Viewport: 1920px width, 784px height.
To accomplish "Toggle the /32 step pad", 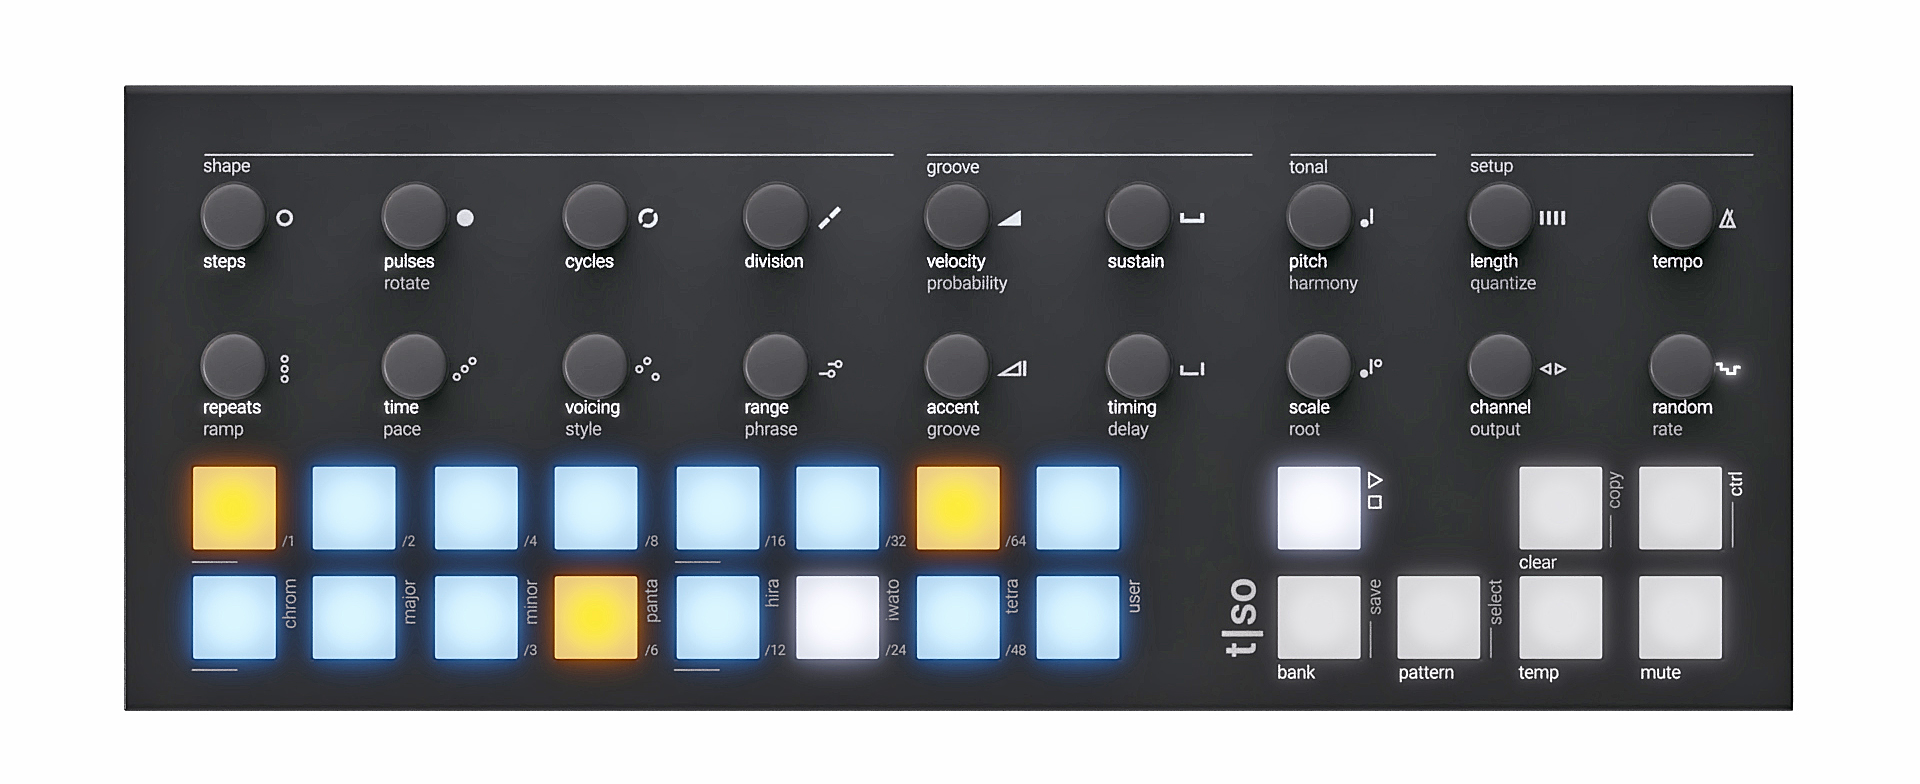I will [x=837, y=508].
